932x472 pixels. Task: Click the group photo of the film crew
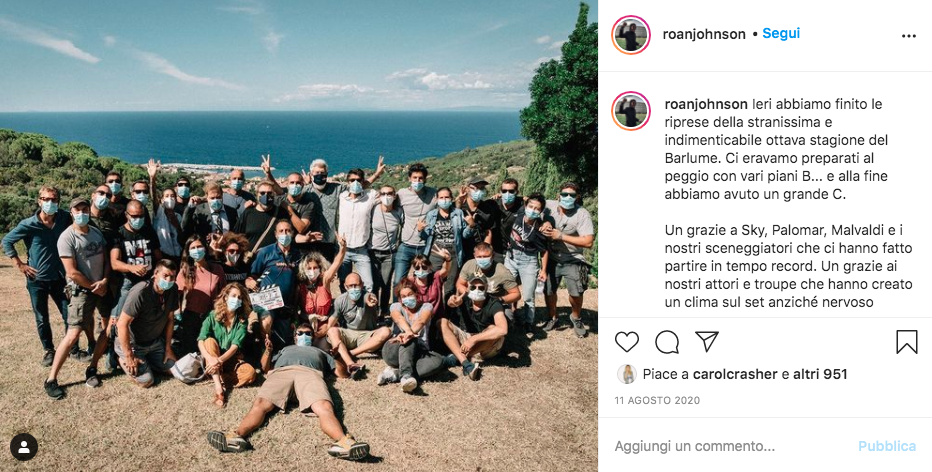tap(298, 236)
